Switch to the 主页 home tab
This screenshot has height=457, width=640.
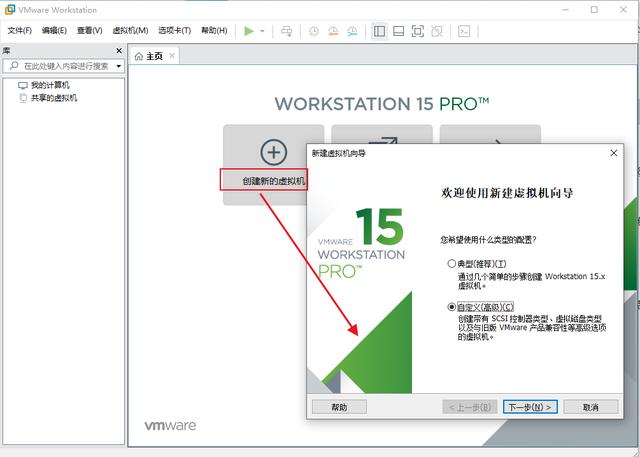(x=154, y=56)
